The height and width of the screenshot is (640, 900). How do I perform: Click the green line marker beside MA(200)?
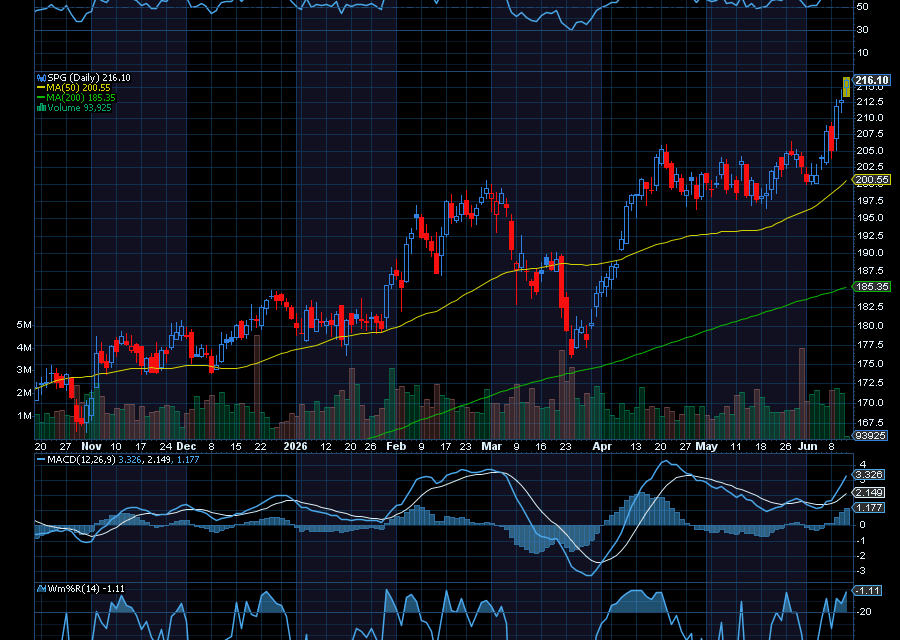pyautogui.click(x=41, y=98)
